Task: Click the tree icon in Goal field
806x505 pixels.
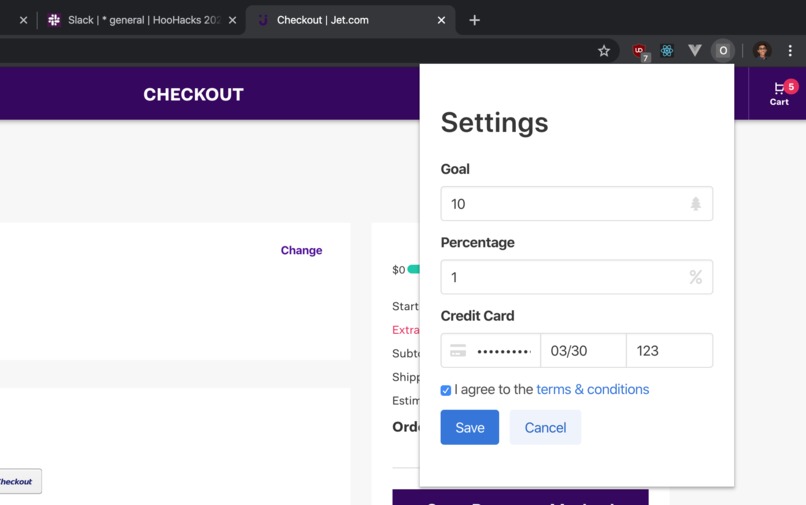Action: coord(695,204)
